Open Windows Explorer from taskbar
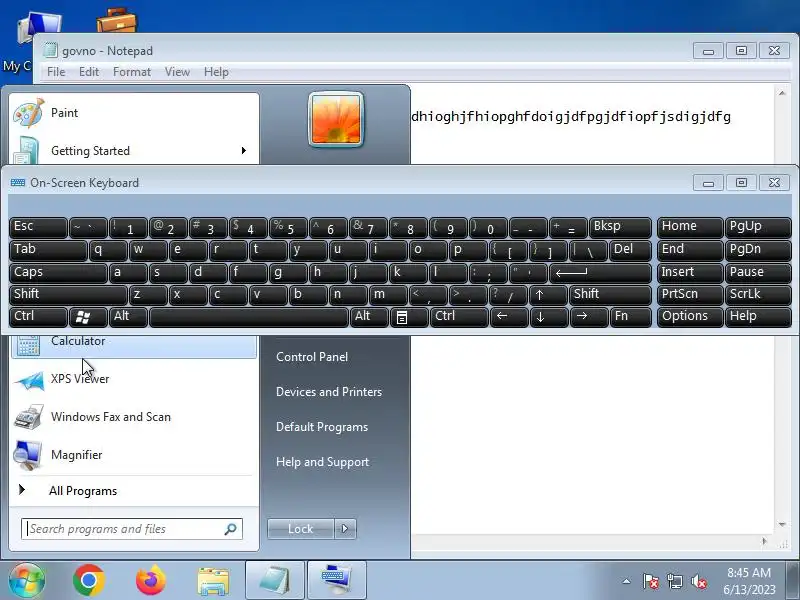The height and width of the screenshot is (600, 800). (213, 581)
